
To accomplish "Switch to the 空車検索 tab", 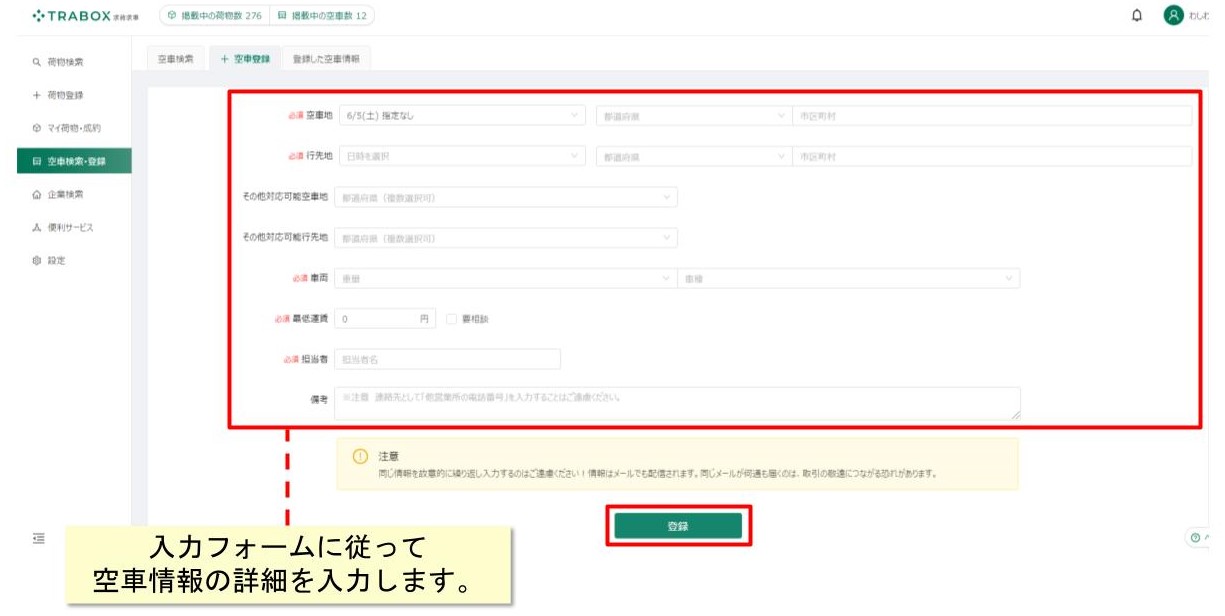I will tap(176, 59).
